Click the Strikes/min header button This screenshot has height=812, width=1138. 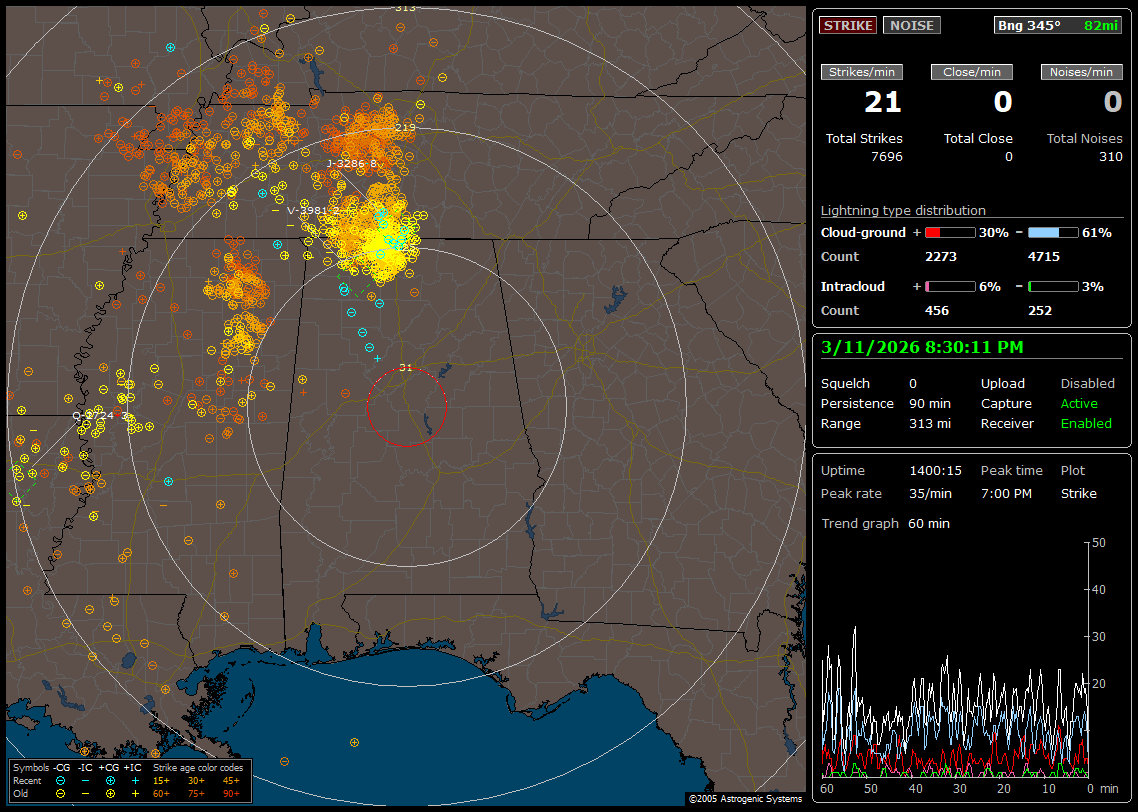862,72
